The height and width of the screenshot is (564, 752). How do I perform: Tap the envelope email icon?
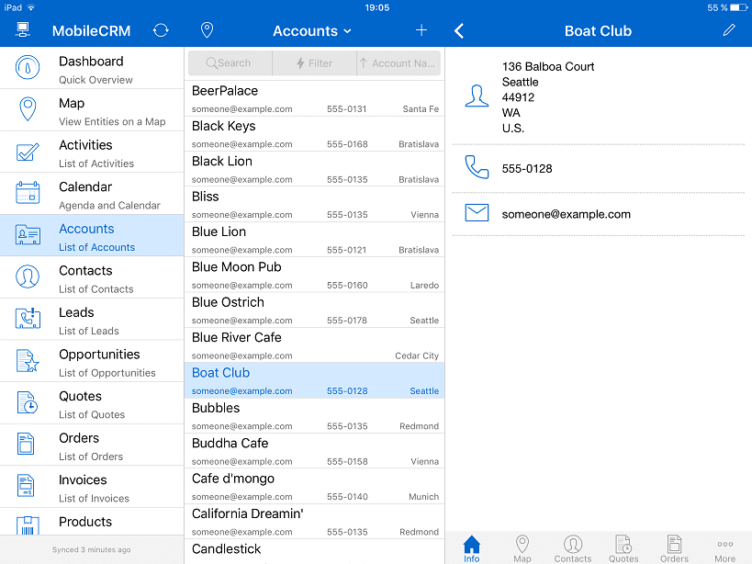pyautogui.click(x=477, y=214)
